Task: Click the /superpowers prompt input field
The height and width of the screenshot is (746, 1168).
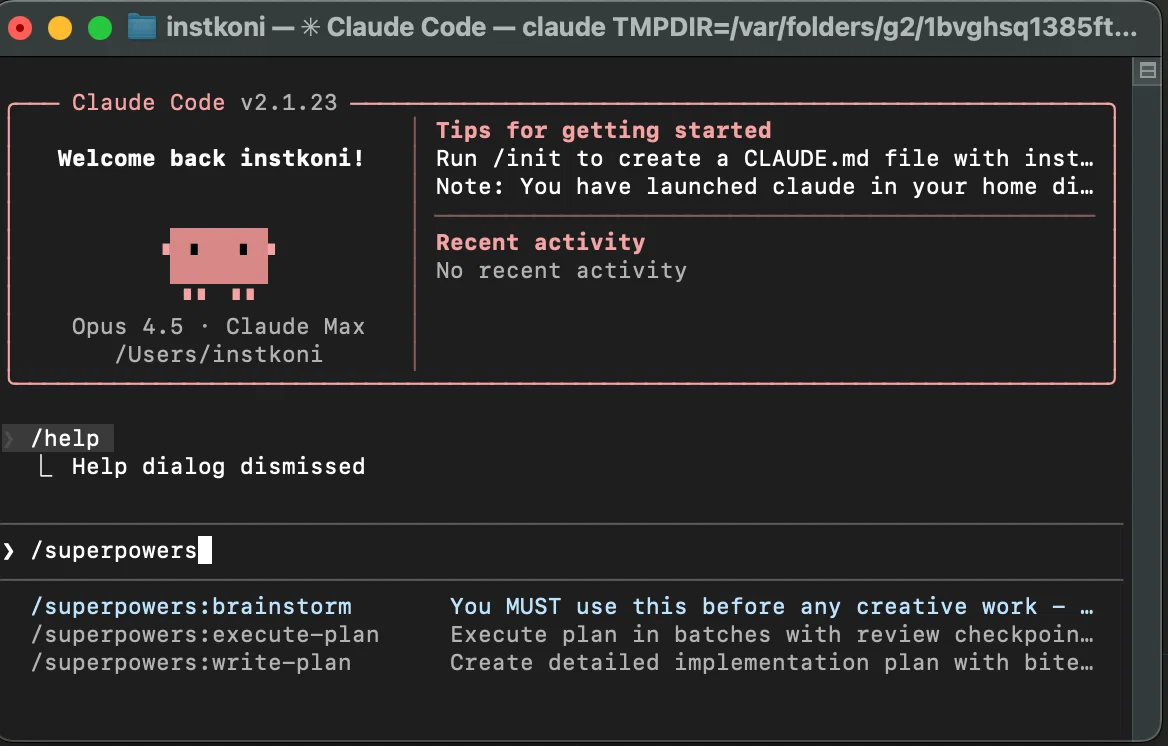Action: click(x=562, y=551)
